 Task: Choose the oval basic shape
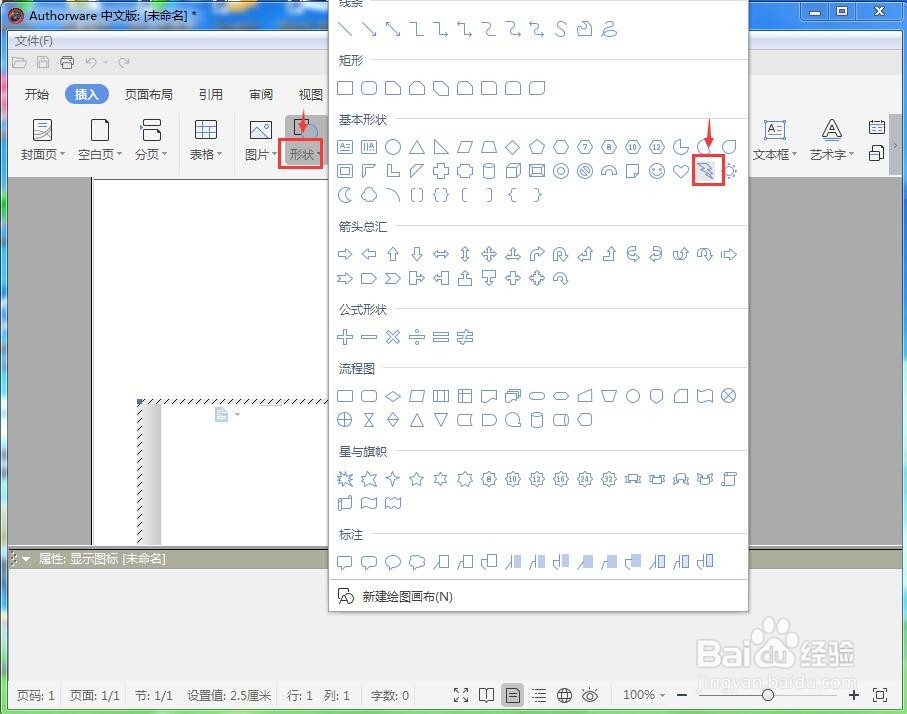(393, 147)
